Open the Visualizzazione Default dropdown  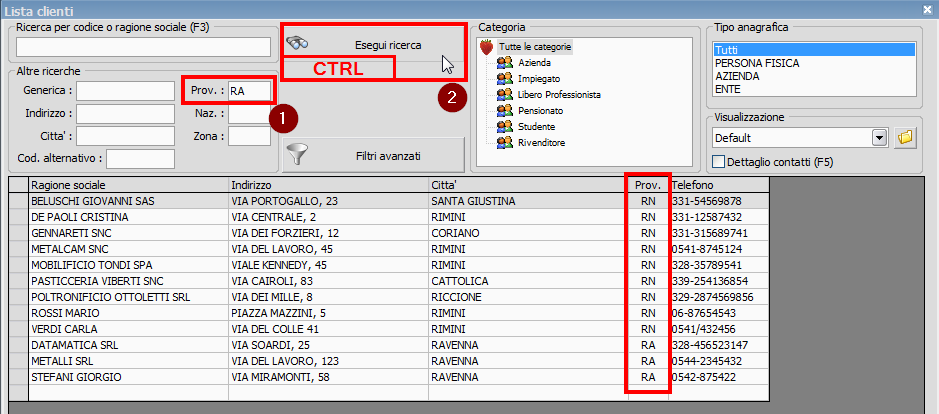pos(880,137)
